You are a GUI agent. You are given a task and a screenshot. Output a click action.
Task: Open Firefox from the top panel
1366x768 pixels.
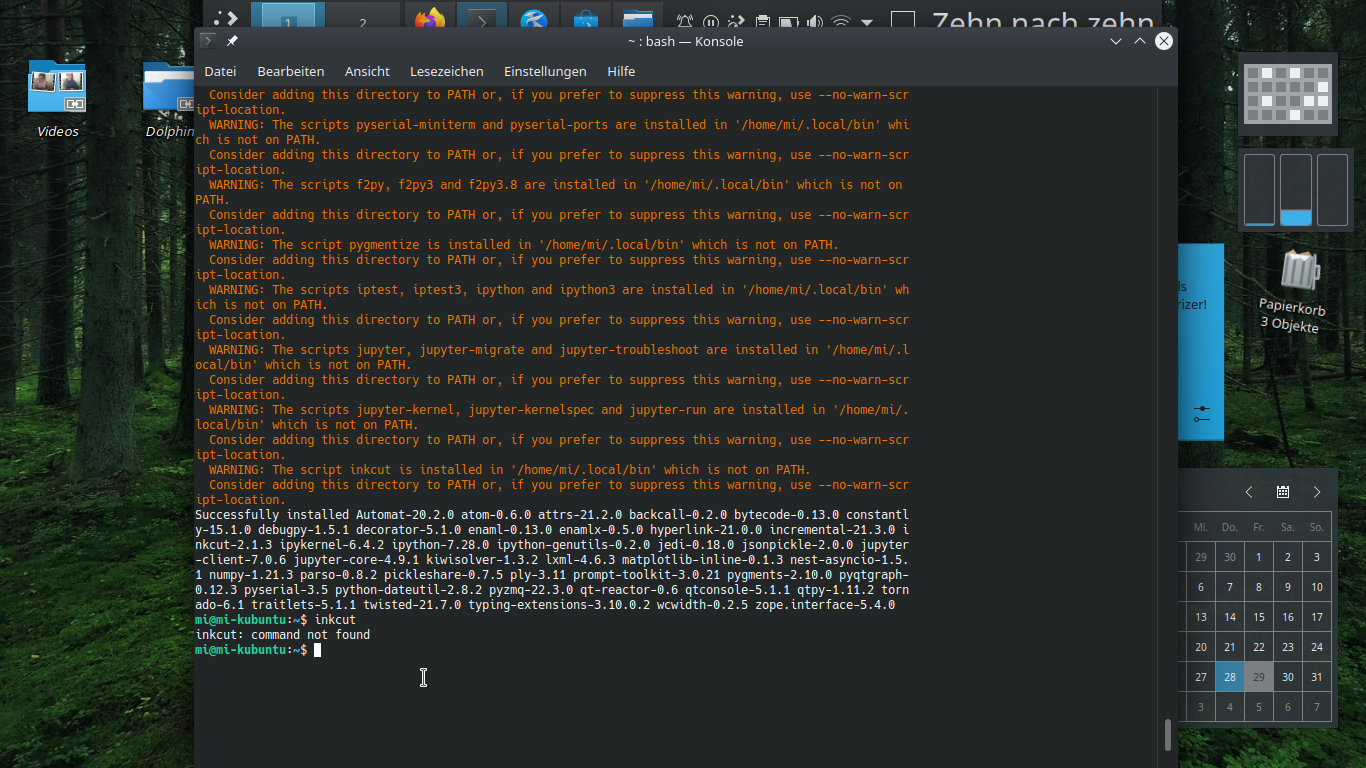point(430,19)
